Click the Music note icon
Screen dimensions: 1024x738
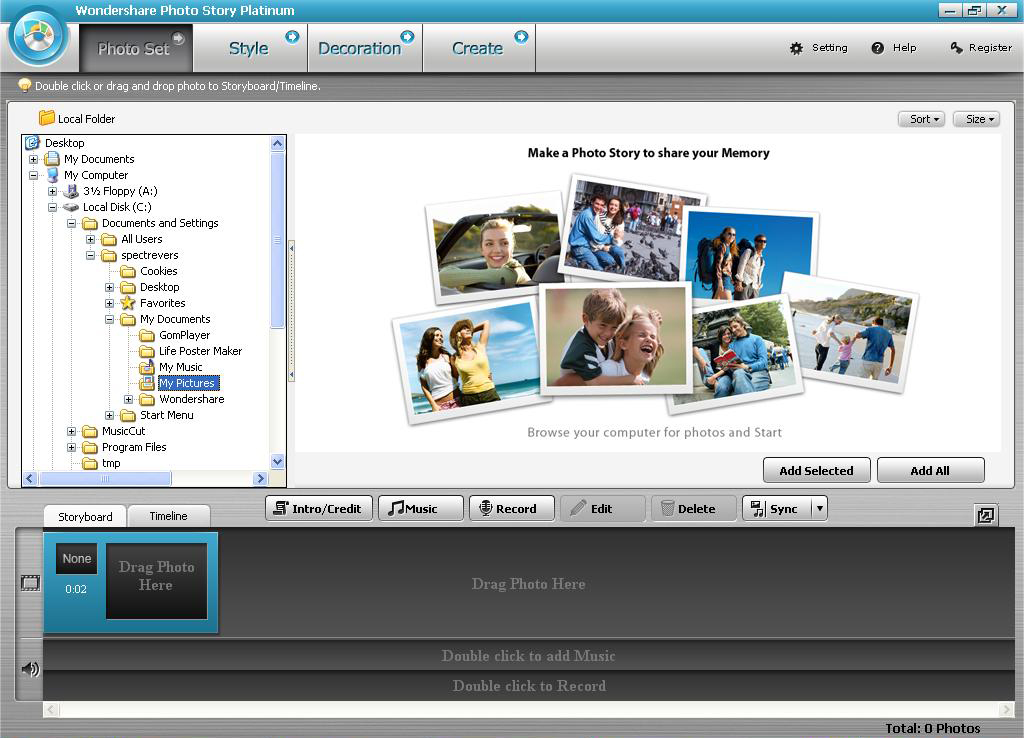click(398, 508)
